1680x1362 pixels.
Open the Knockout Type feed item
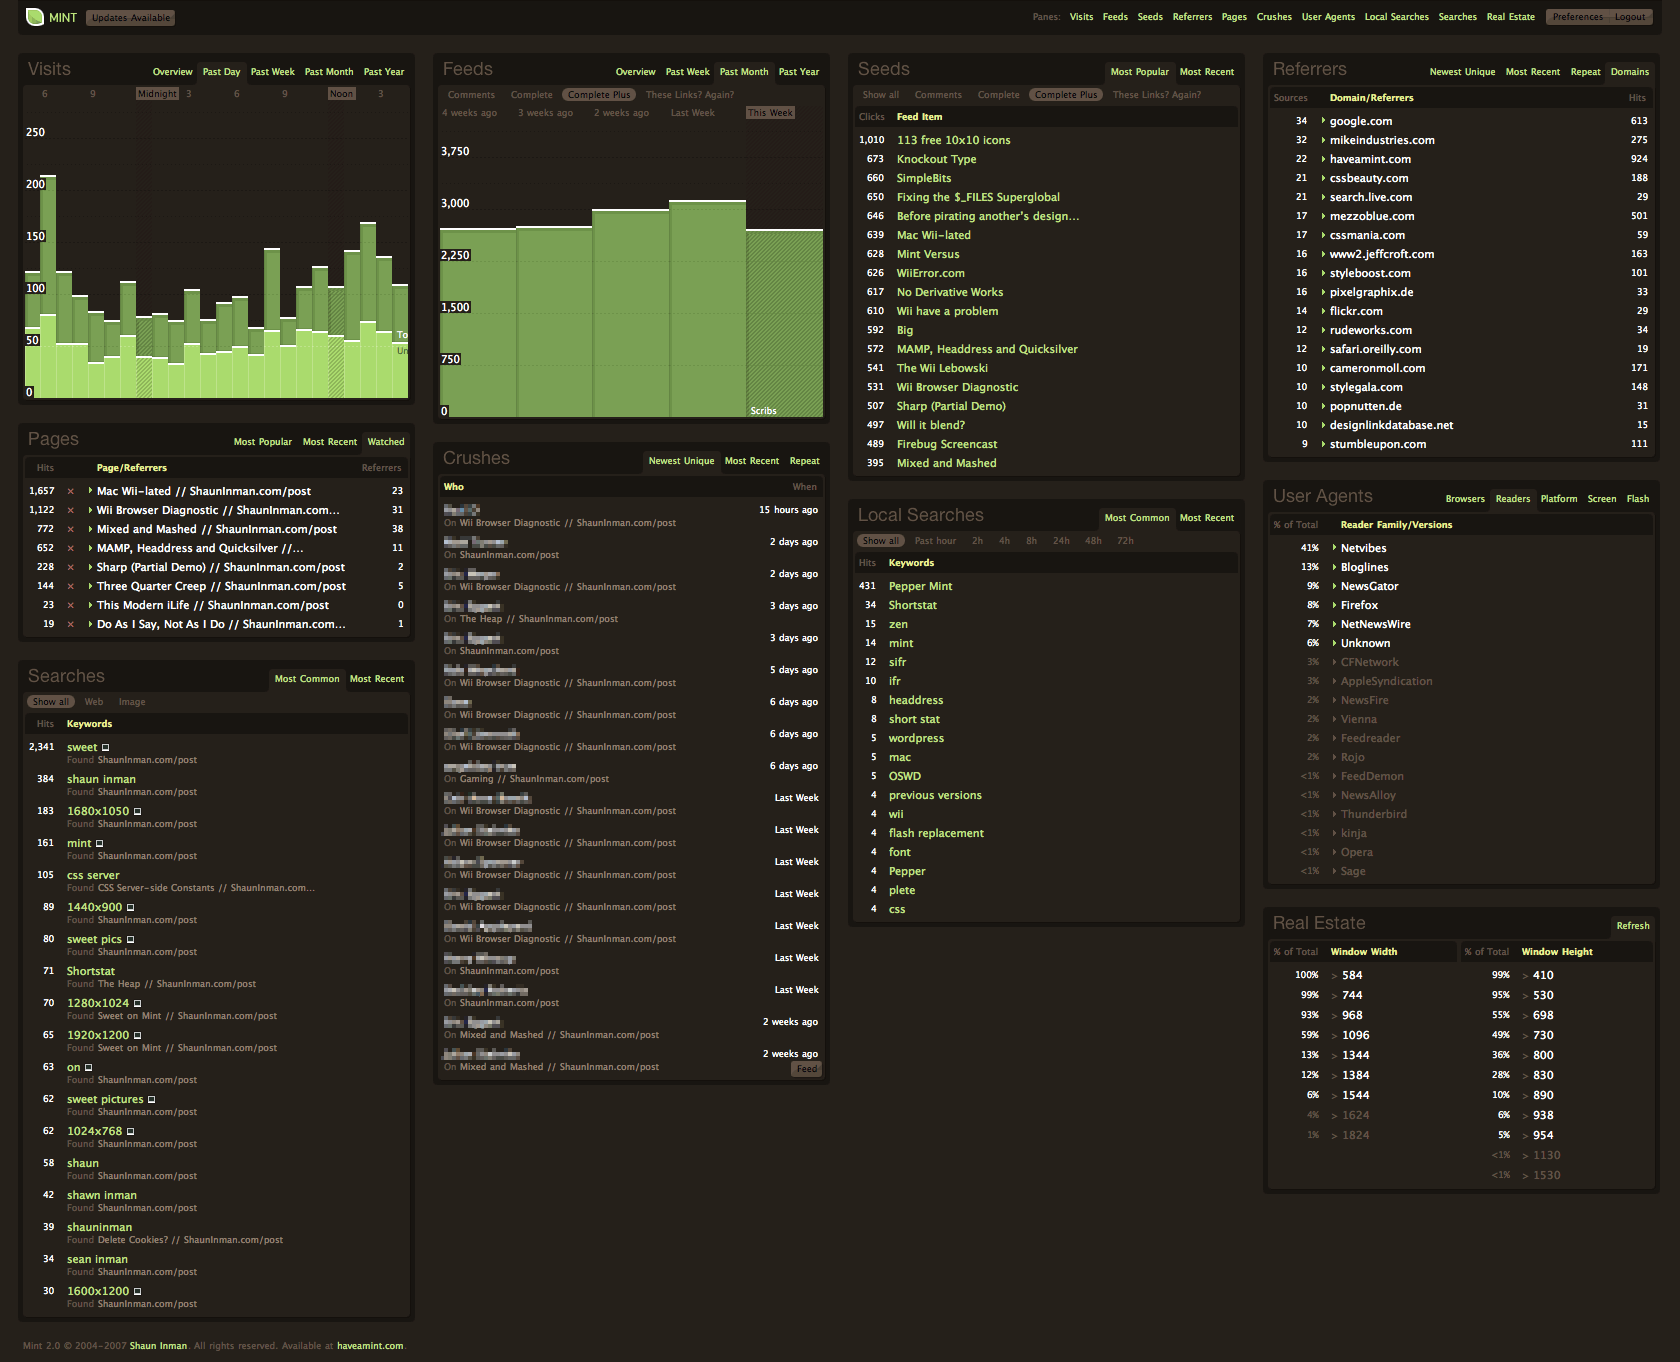[936, 159]
